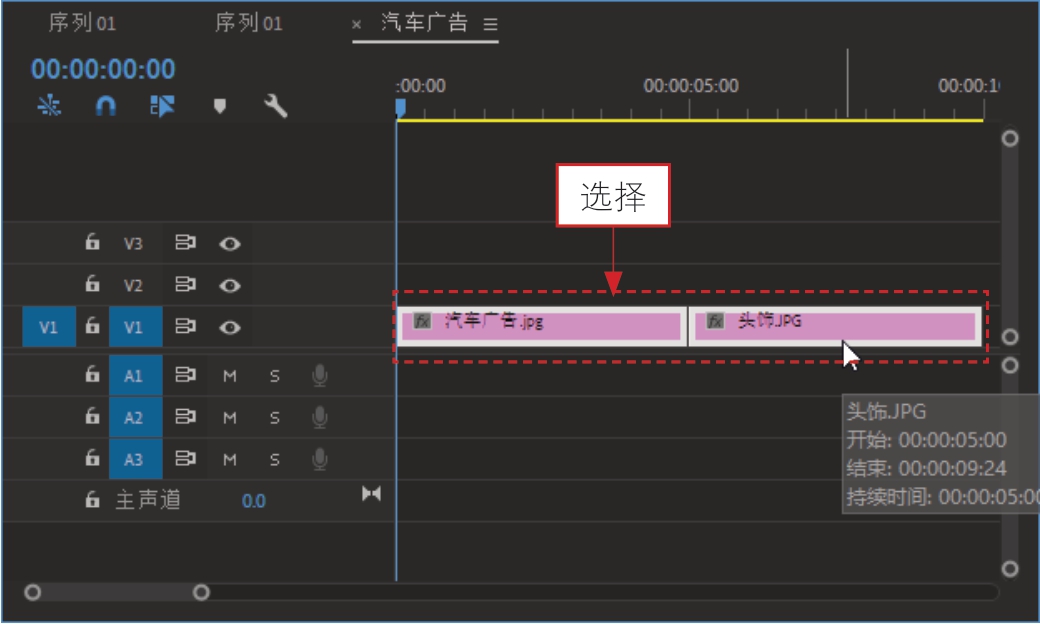This screenshot has height=624, width=1040.
Task: Toggle V1 track targeting label
Action: tap(135, 327)
